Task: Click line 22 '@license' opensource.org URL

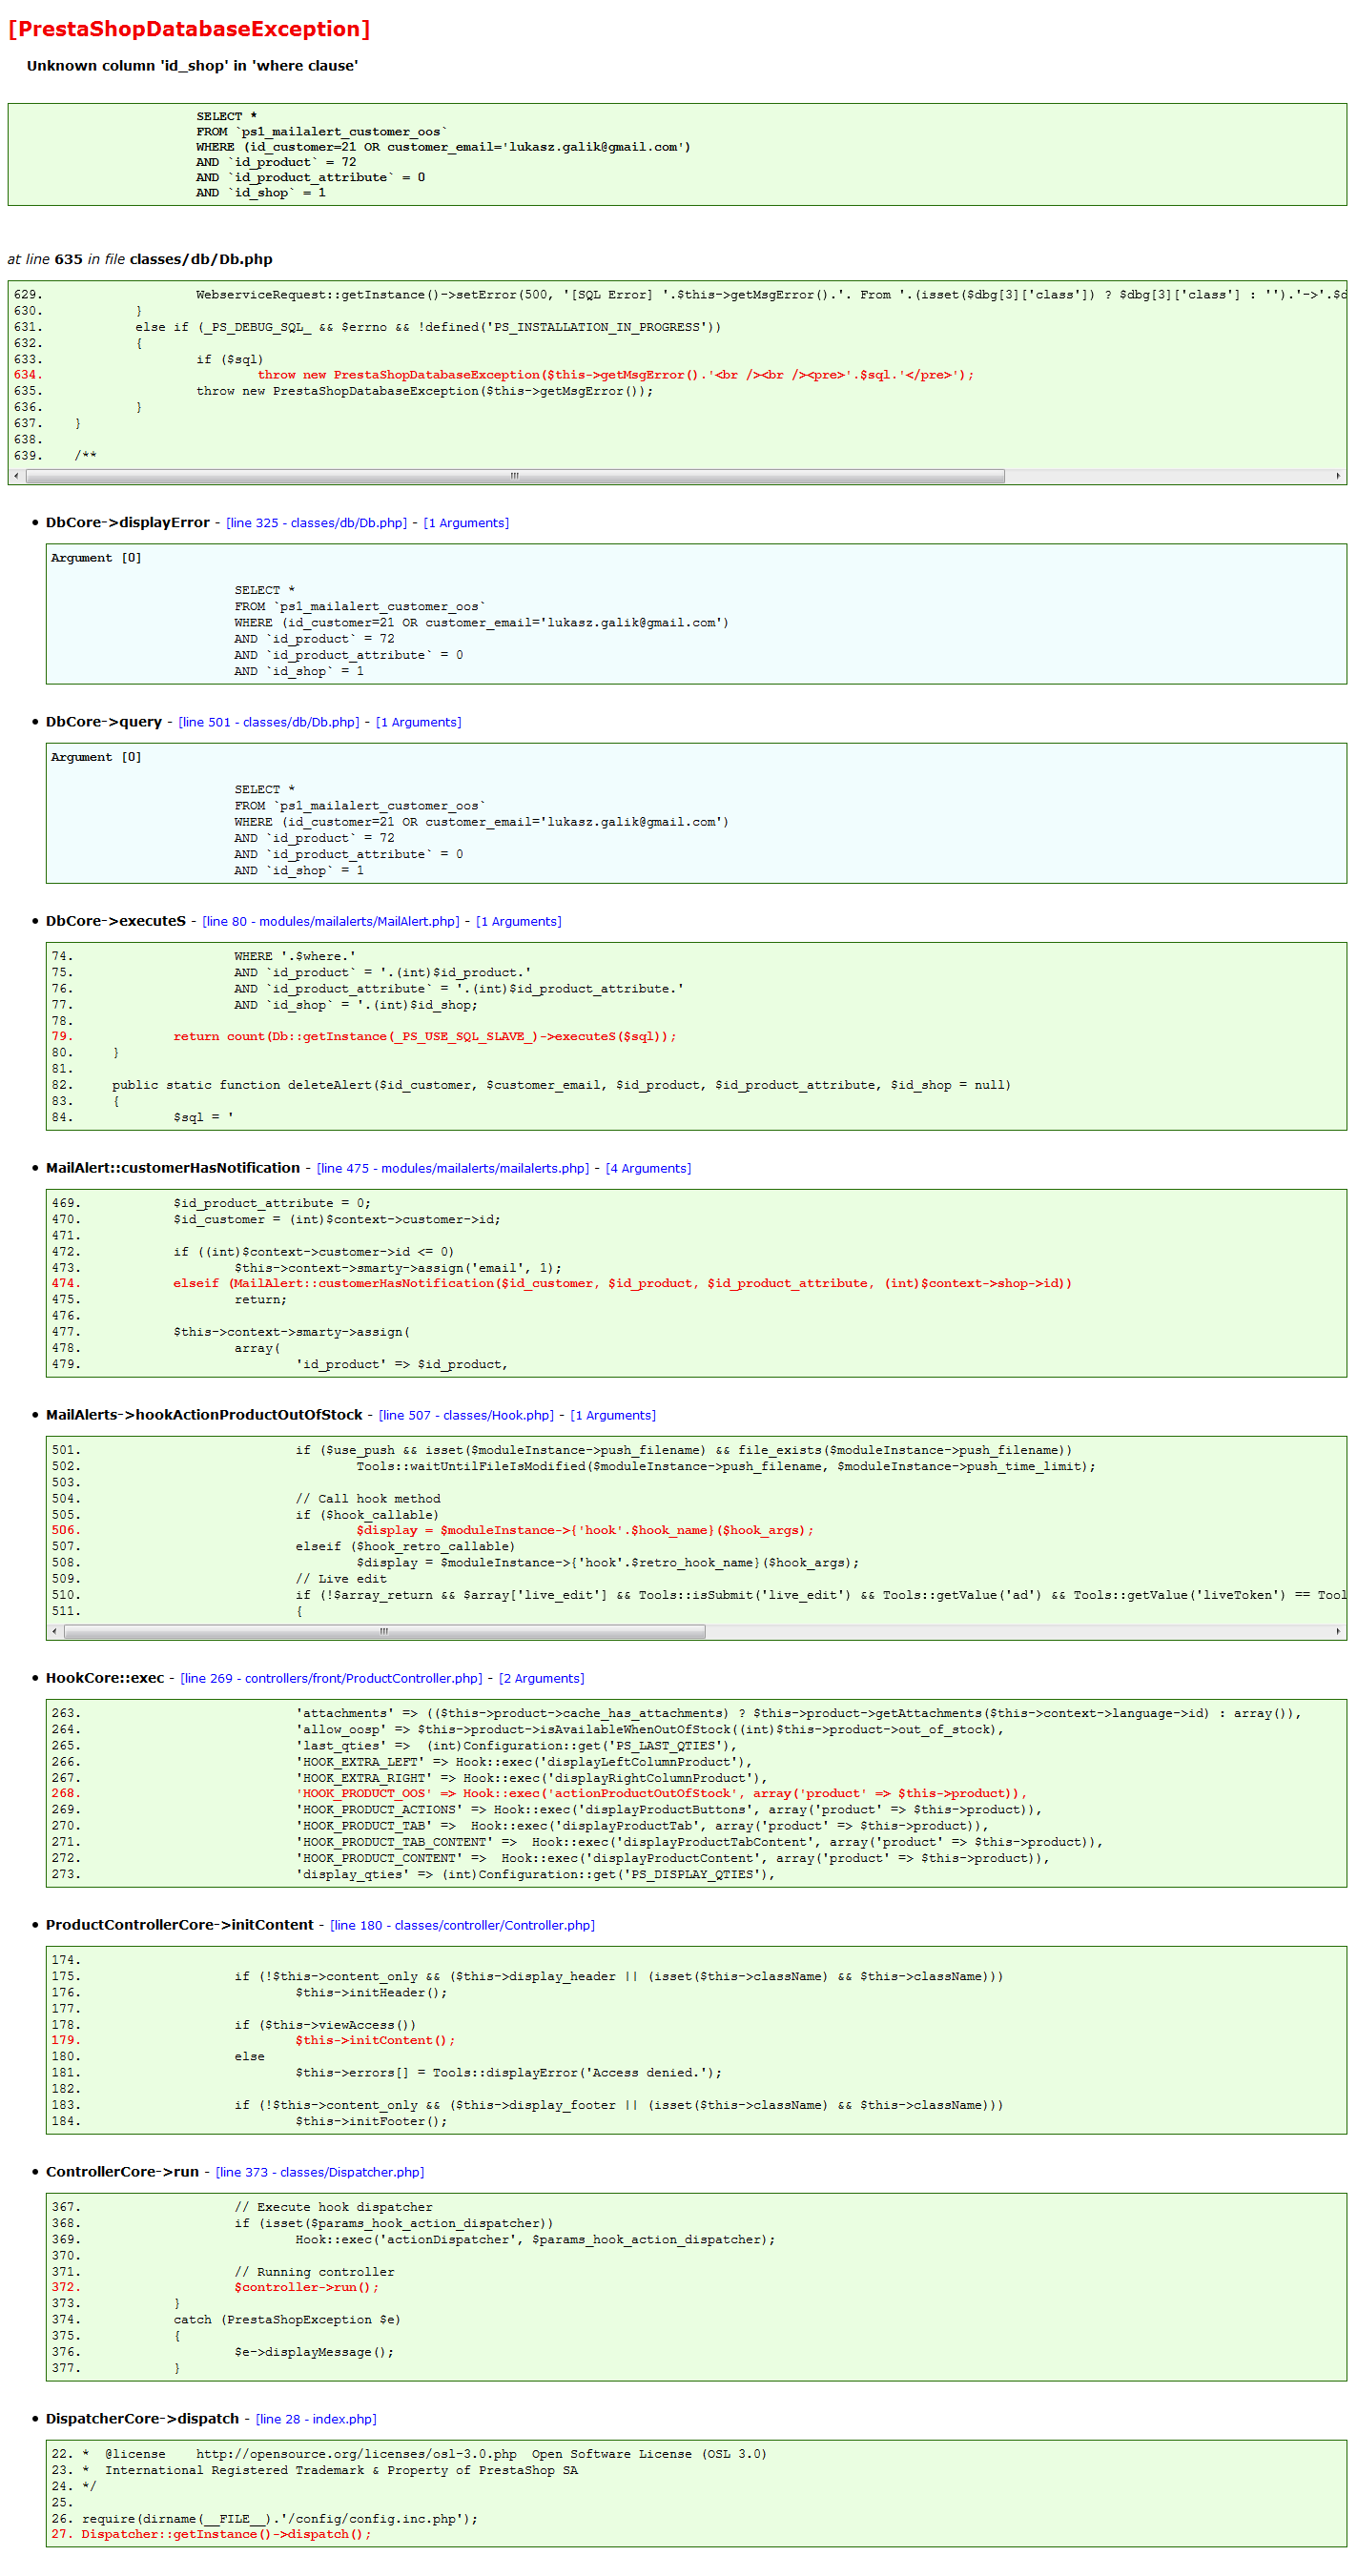Action: tap(356, 2454)
